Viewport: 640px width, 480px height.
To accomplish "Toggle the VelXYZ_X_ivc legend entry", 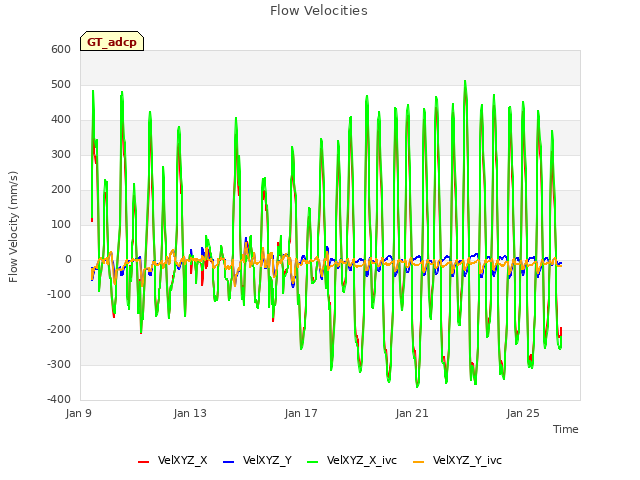I will coord(352,460).
